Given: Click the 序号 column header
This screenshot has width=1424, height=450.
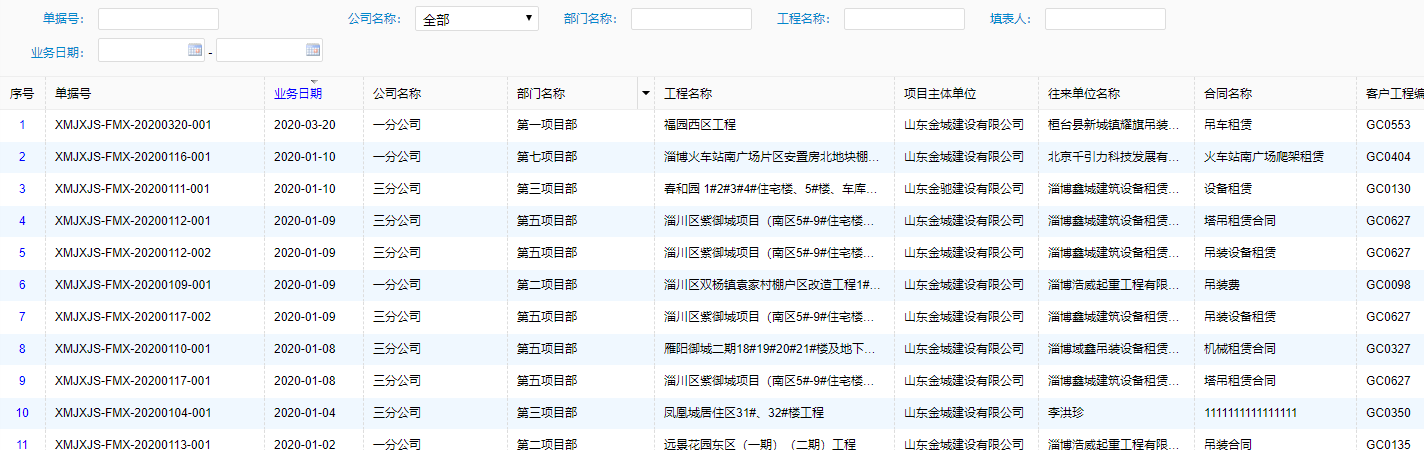Looking at the screenshot, I should coord(22,93).
